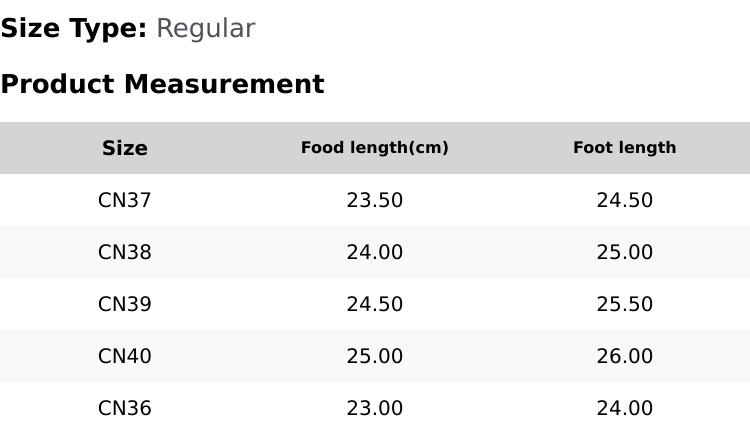The height and width of the screenshot is (434, 750).
Task: Click the 24.50 foot length for CN37
Action: [625, 200]
